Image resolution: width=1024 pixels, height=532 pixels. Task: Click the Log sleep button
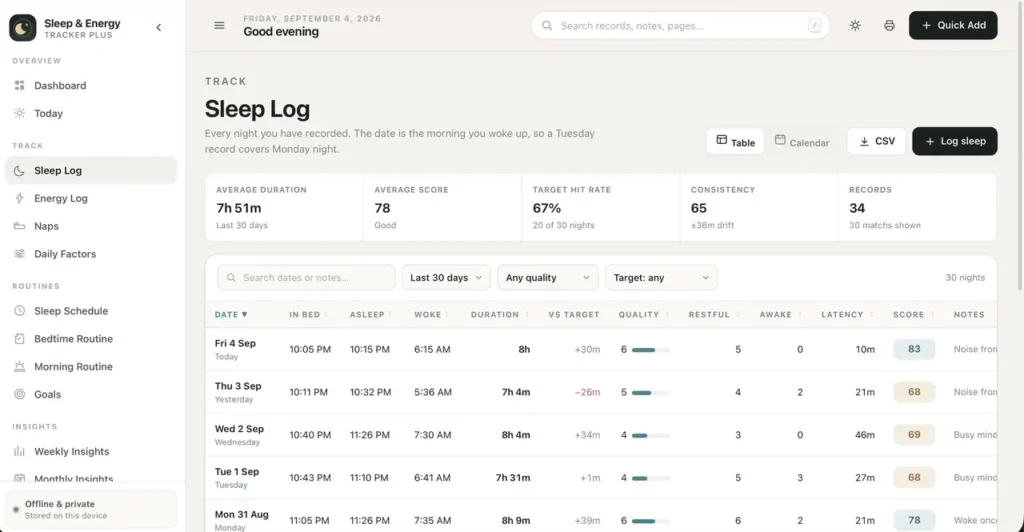(x=954, y=141)
